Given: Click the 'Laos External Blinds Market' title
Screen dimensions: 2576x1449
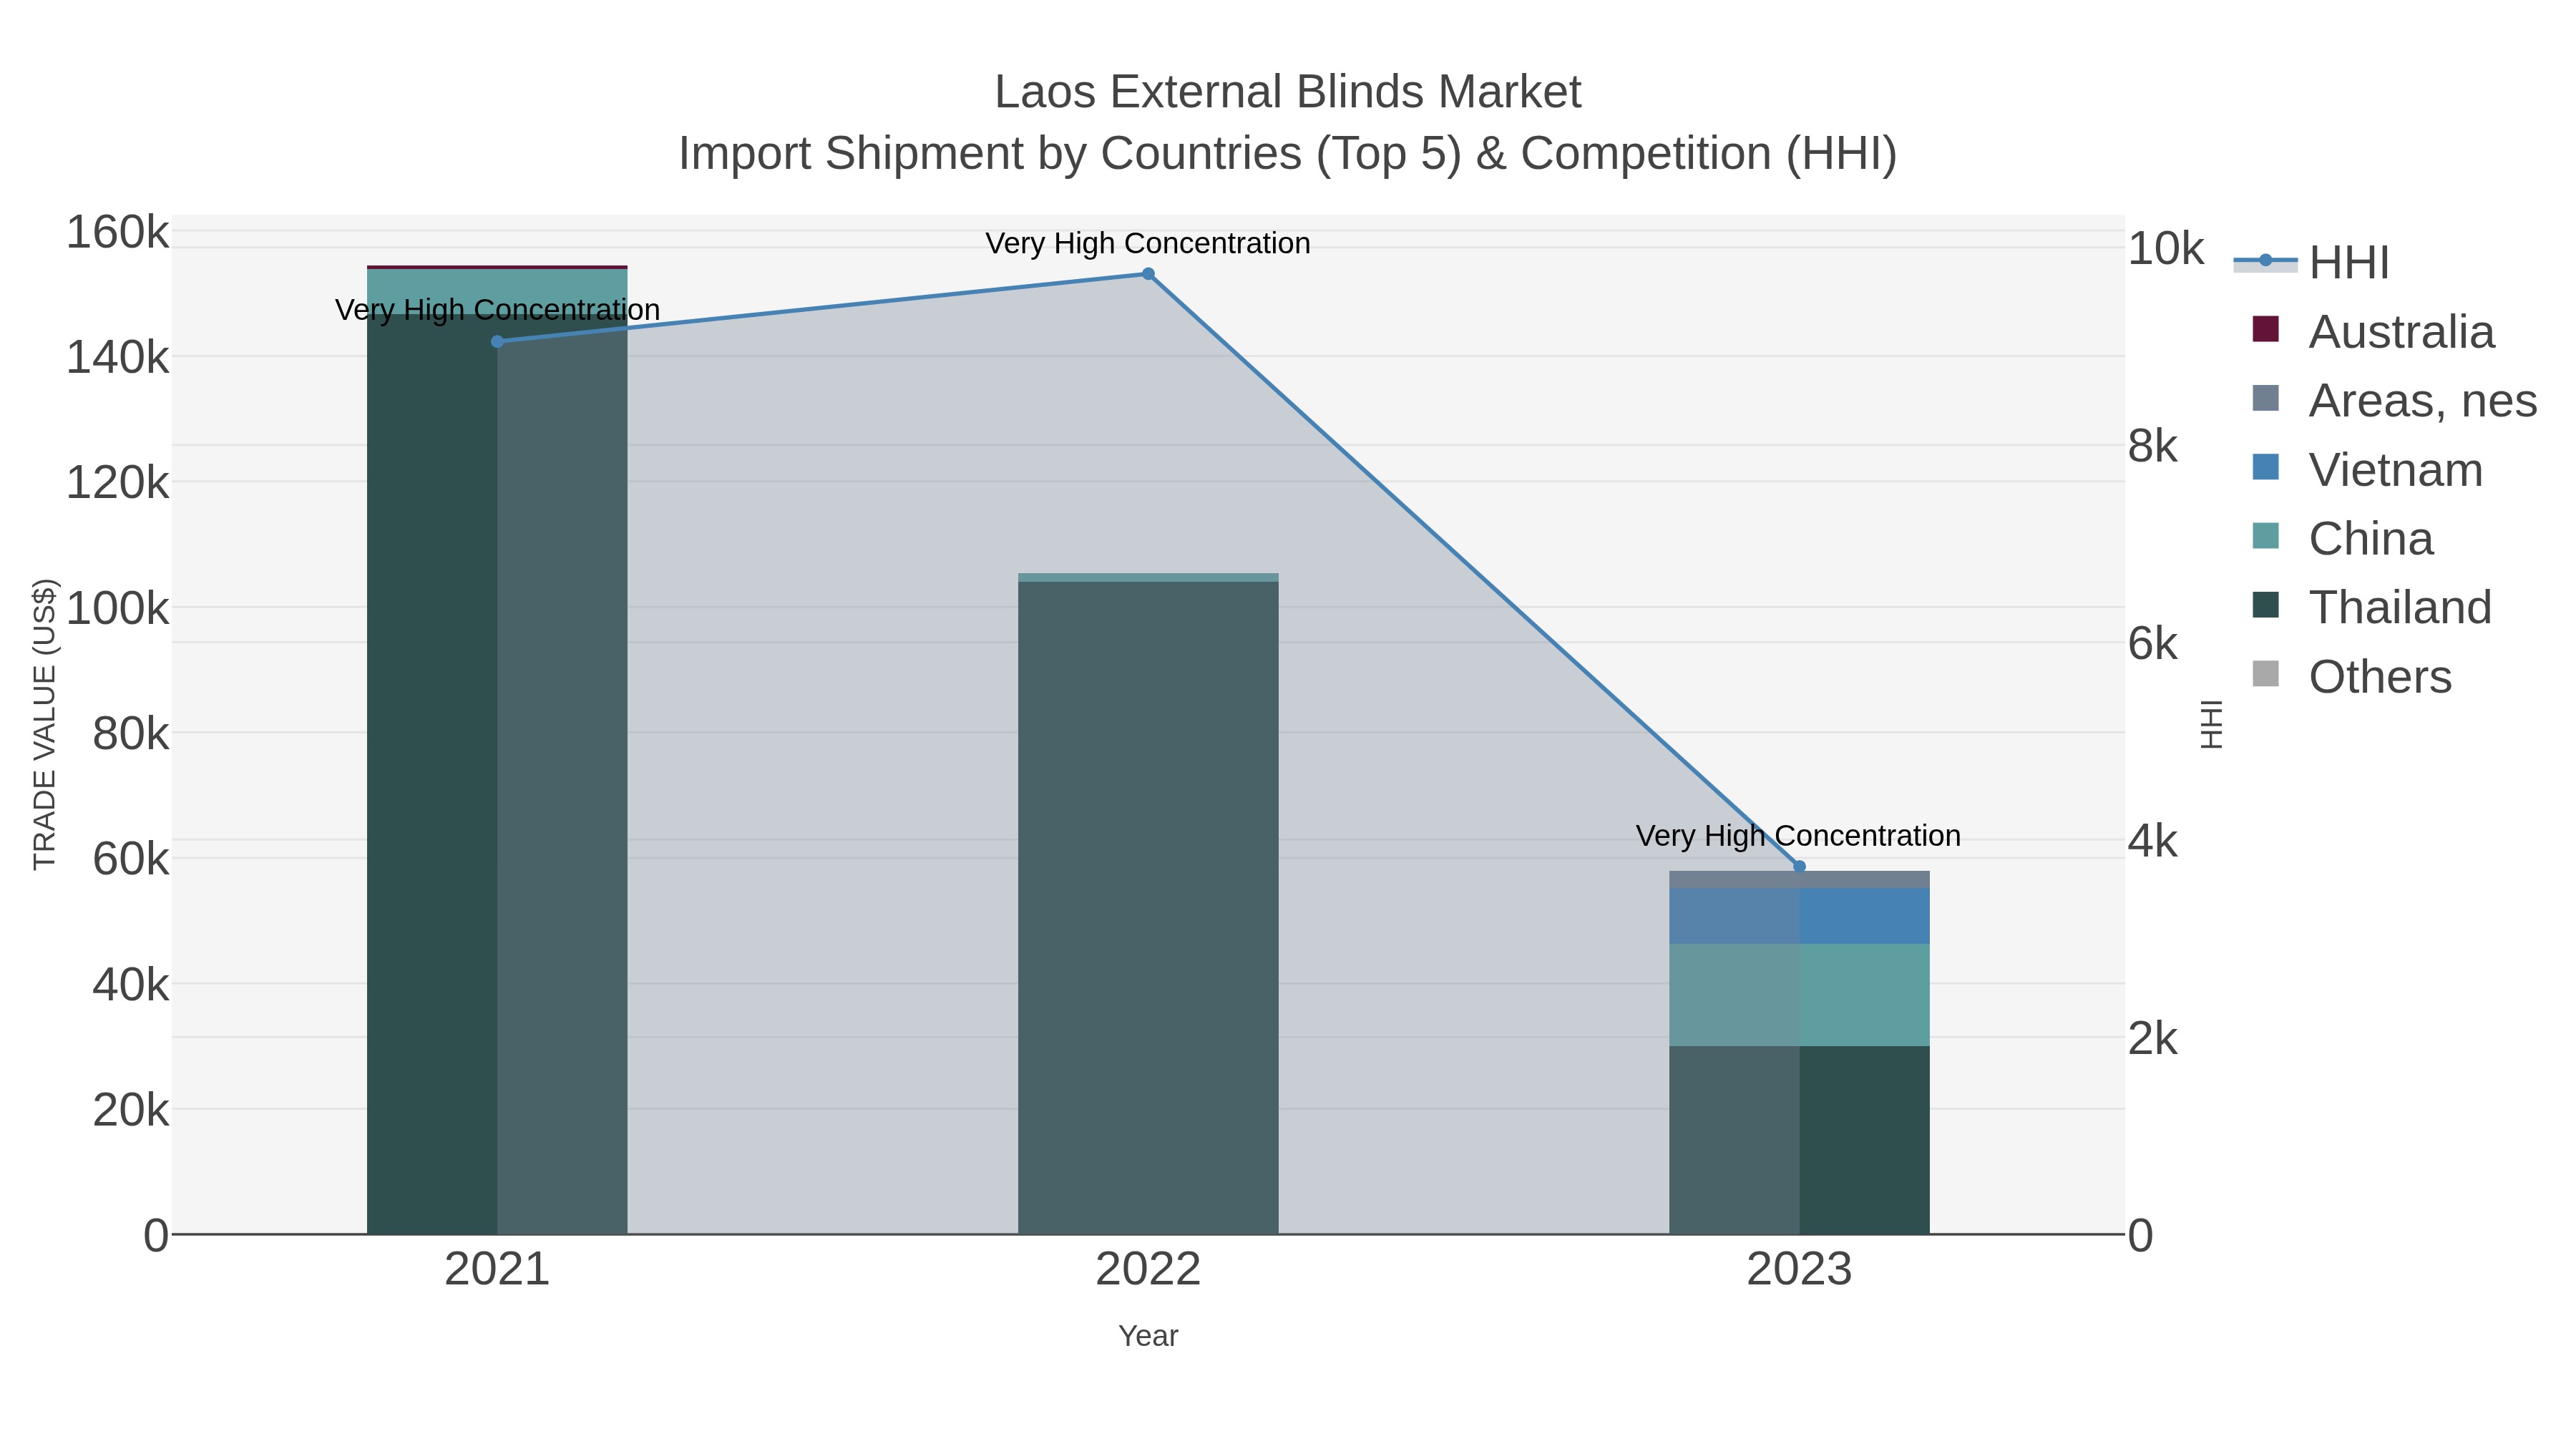Looking at the screenshot, I should pyautogui.click(x=1288, y=92).
